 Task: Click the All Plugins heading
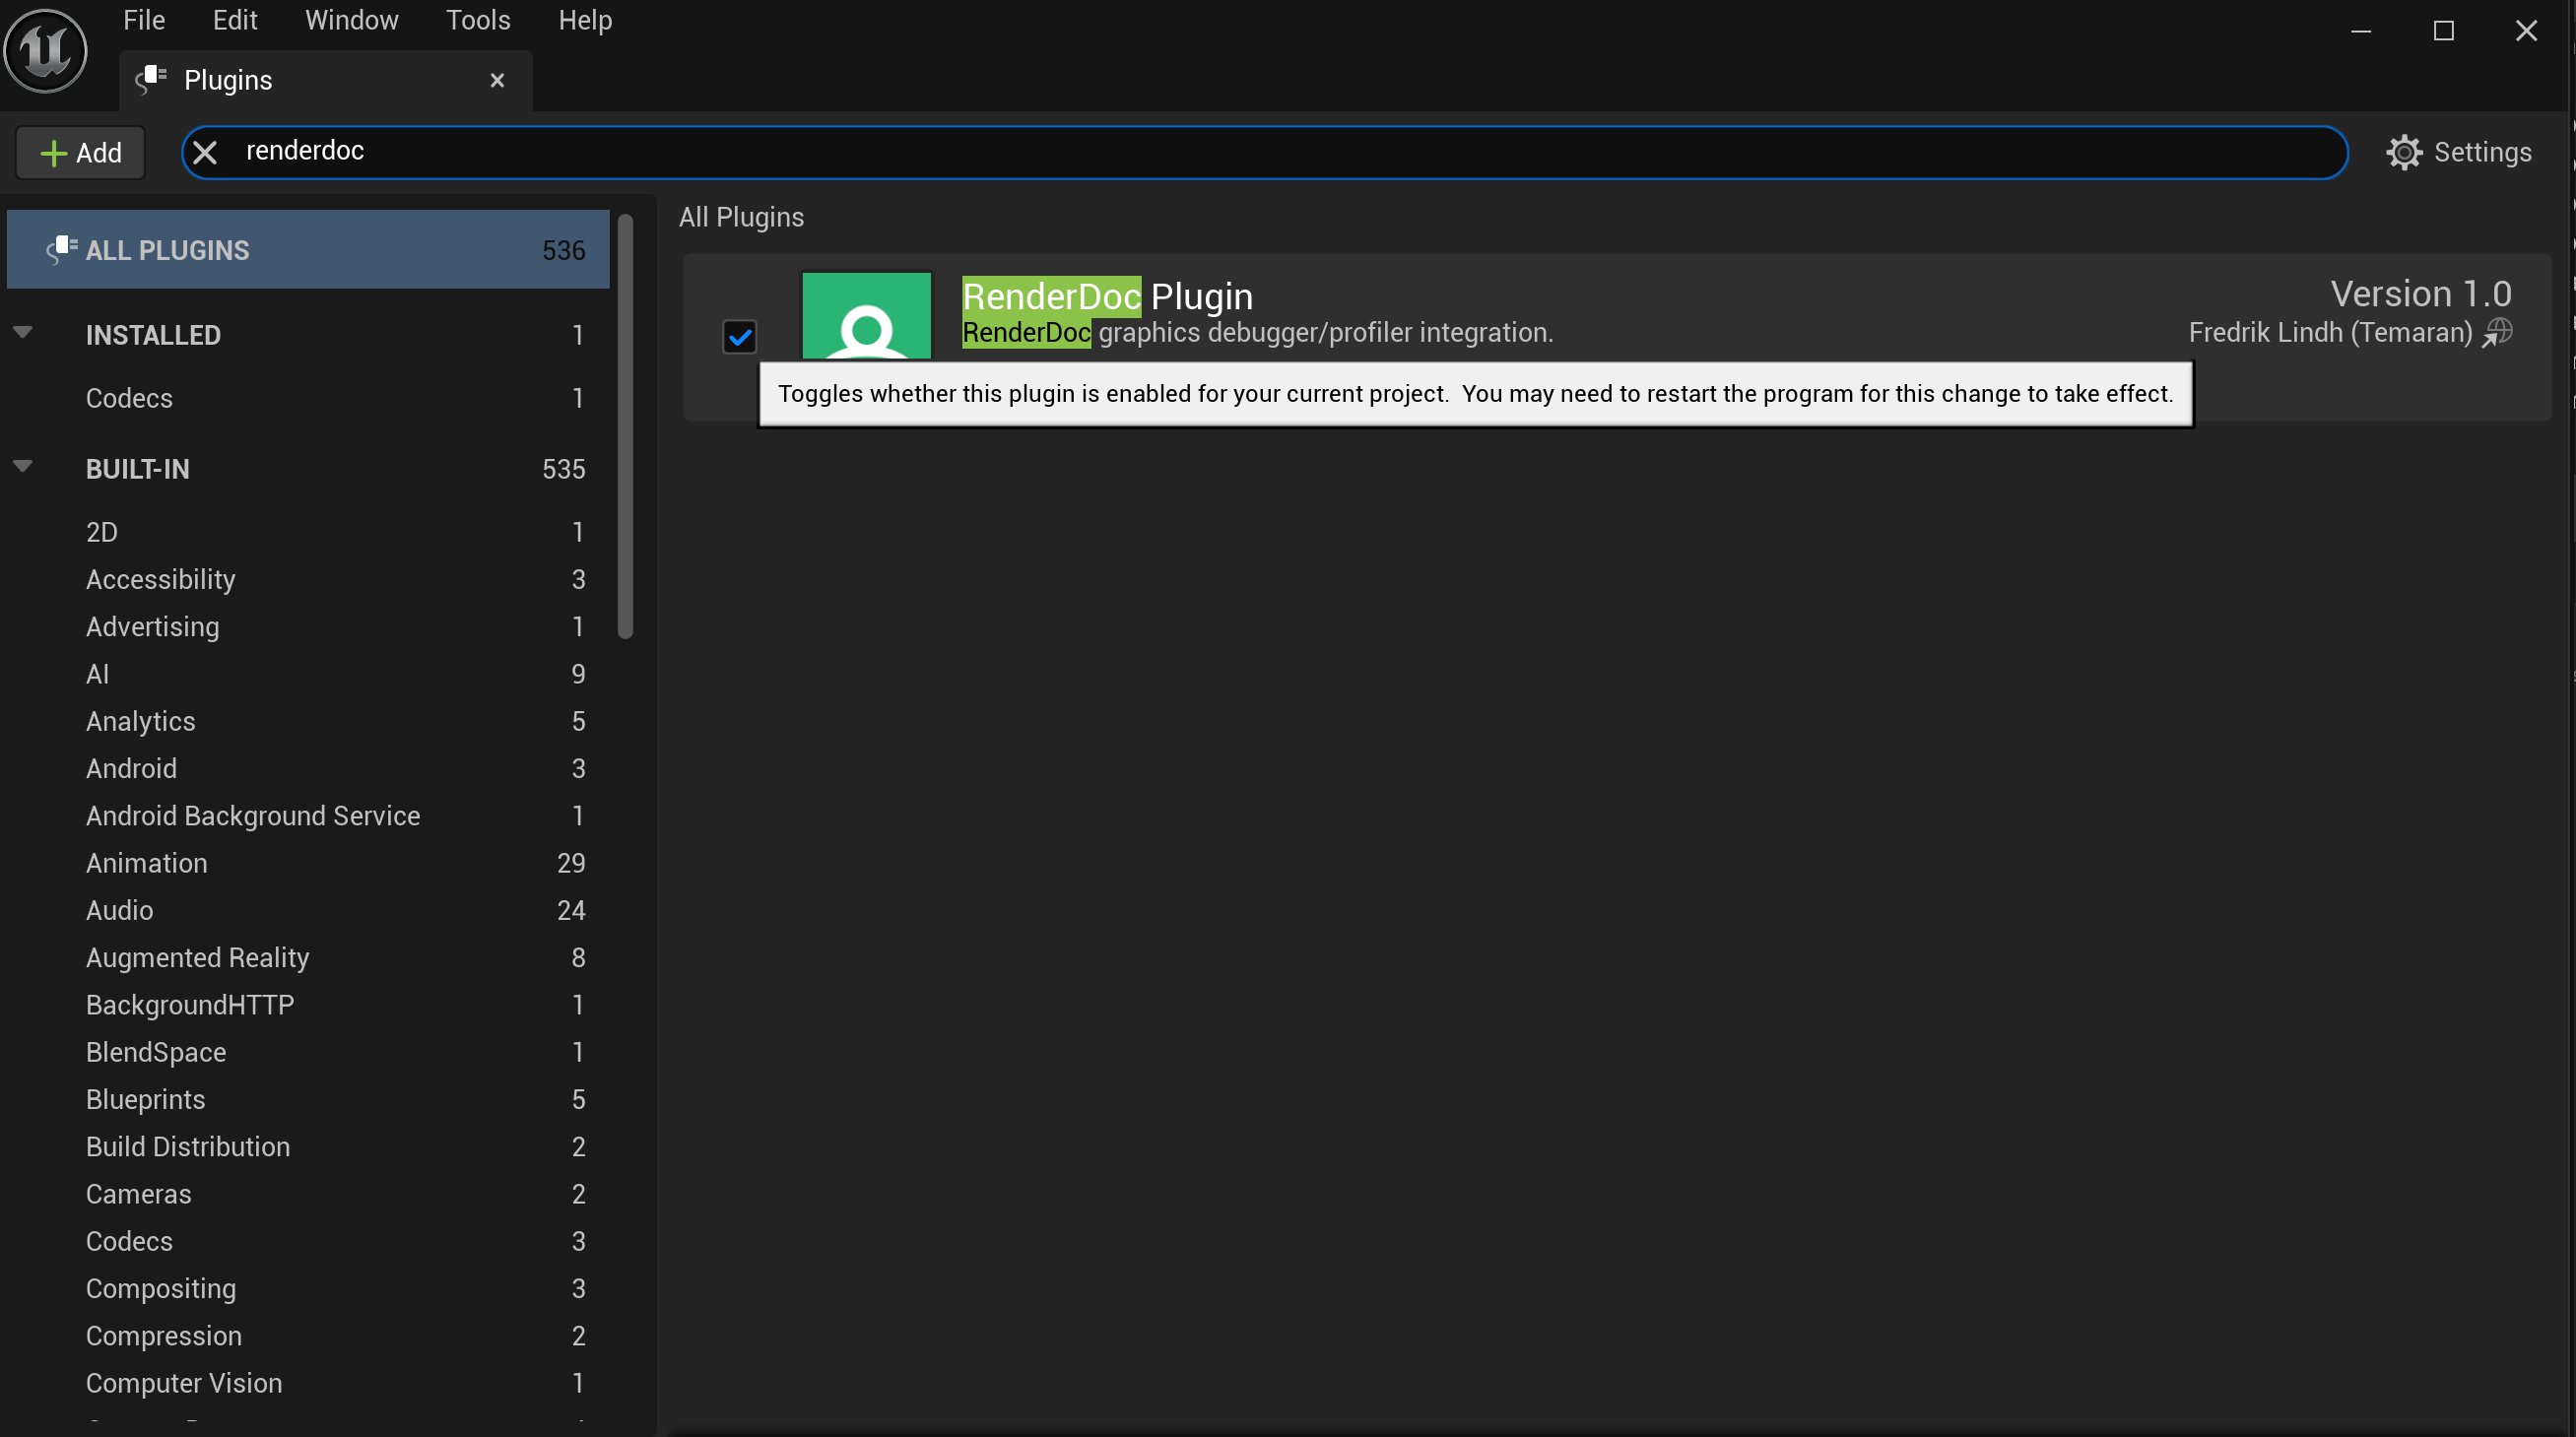[741, 216]
